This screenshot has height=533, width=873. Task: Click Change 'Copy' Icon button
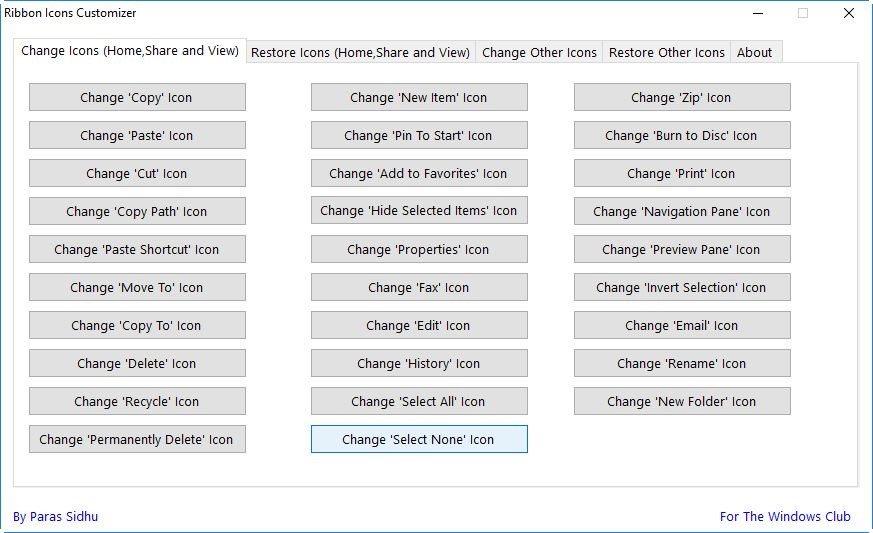point(137,97)
